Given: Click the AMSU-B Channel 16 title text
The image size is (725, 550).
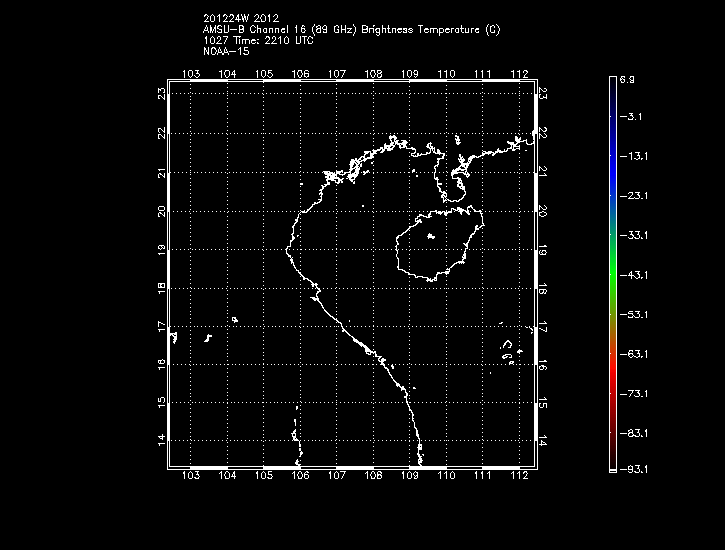Looking at the screenshot, I should (351, 30).
